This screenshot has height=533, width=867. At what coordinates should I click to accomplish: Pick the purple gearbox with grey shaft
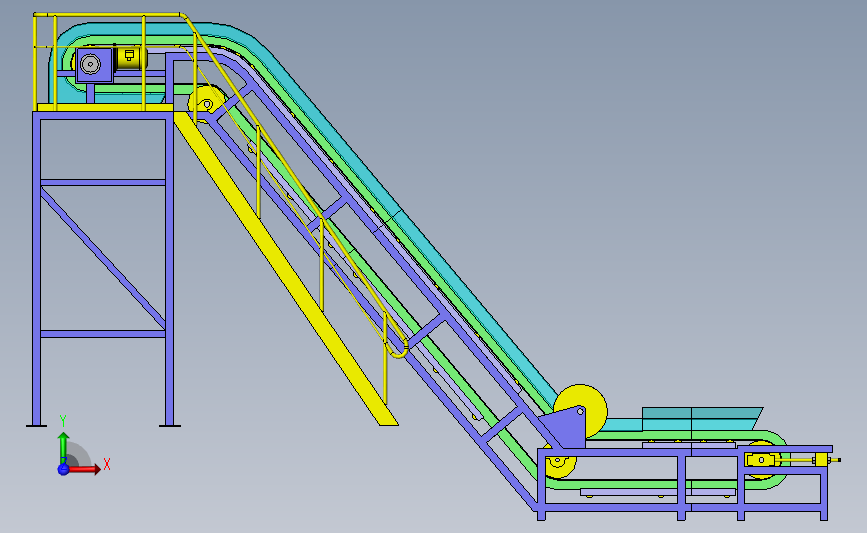click(x=94, y=65)
